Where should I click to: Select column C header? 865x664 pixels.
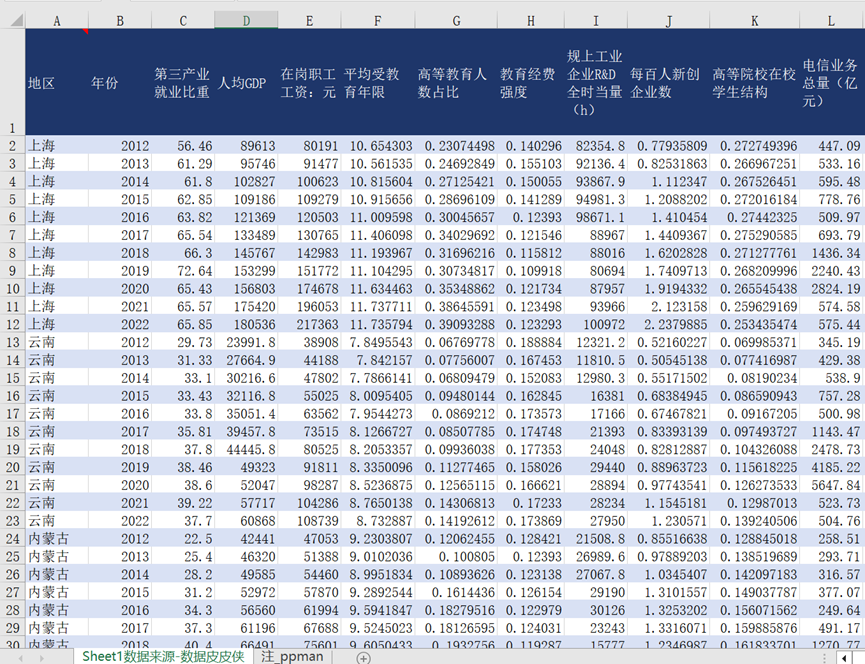183,21
